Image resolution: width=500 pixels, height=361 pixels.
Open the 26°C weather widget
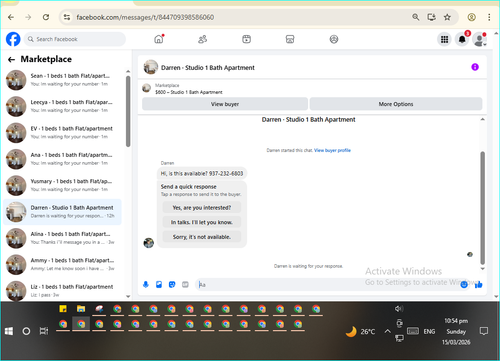[x=360, y=331]
